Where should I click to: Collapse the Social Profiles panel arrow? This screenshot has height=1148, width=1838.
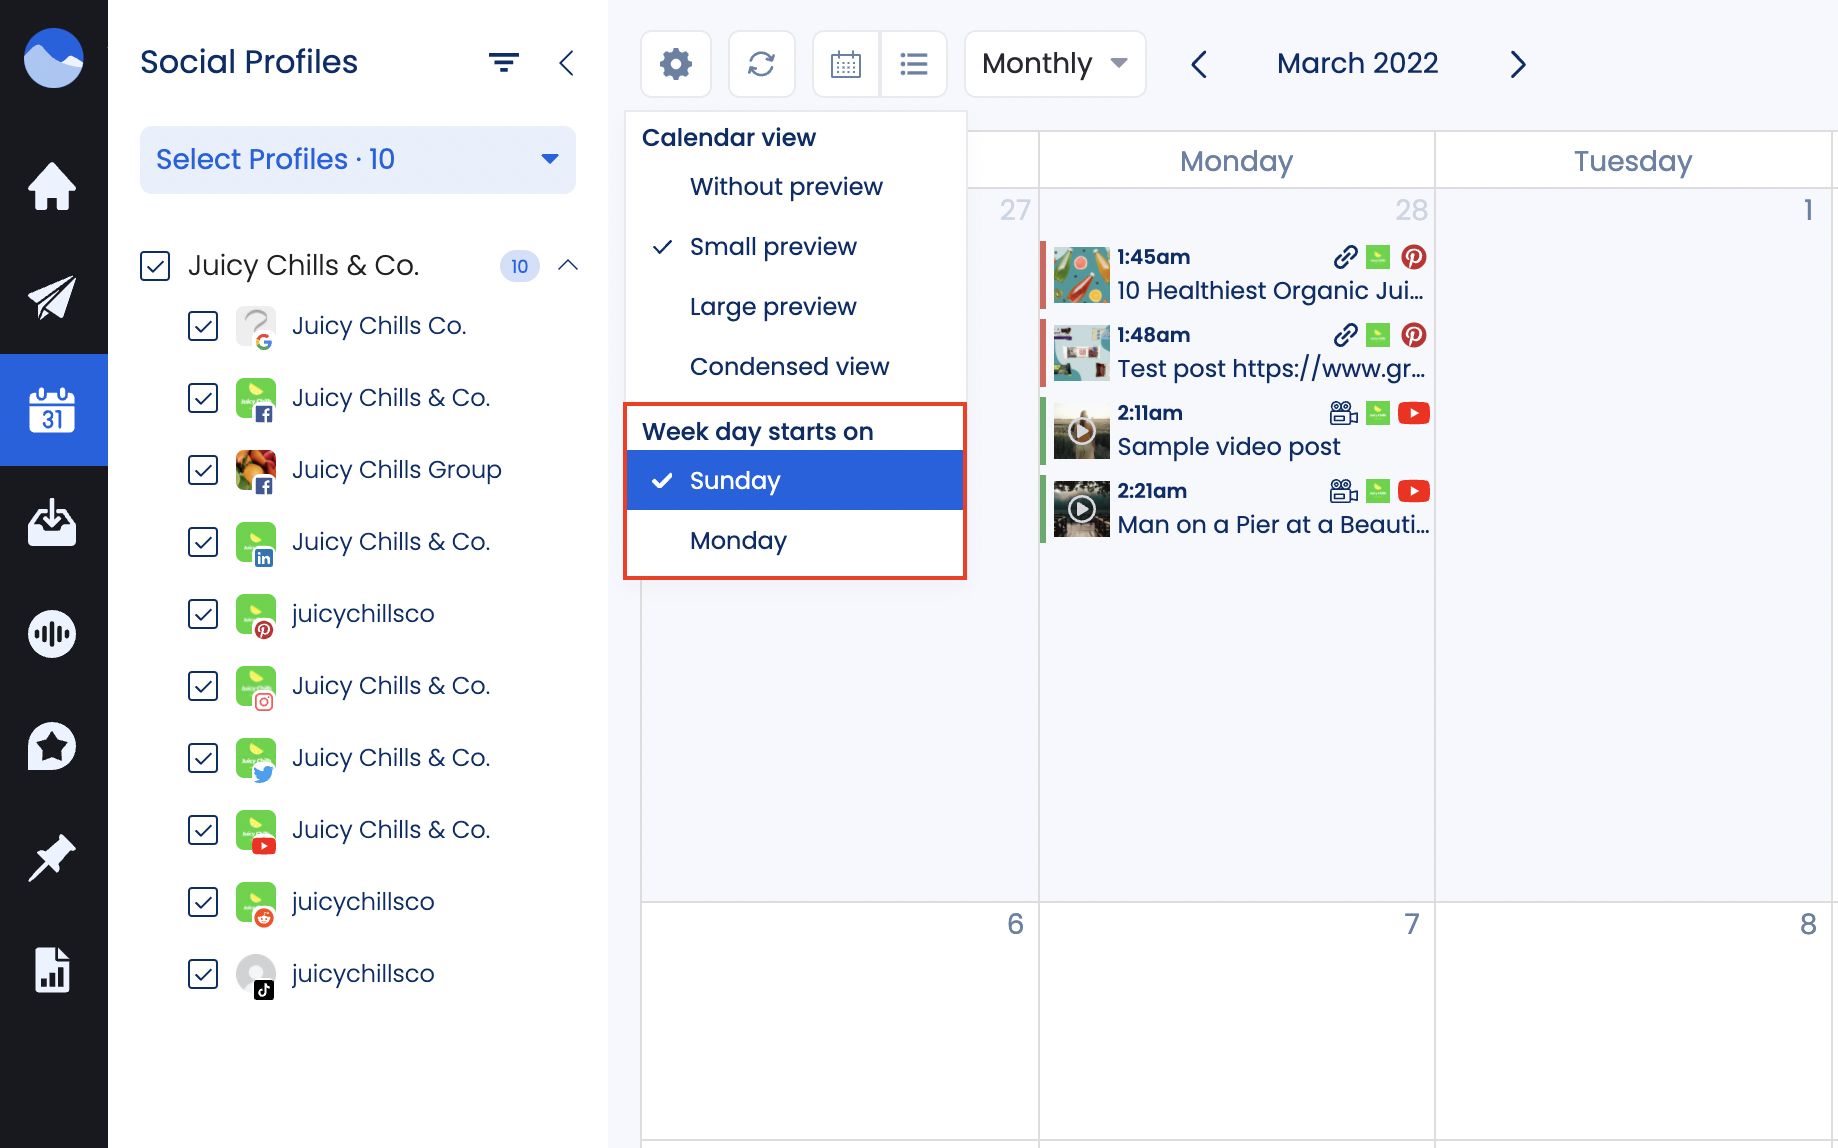[566, 63]
